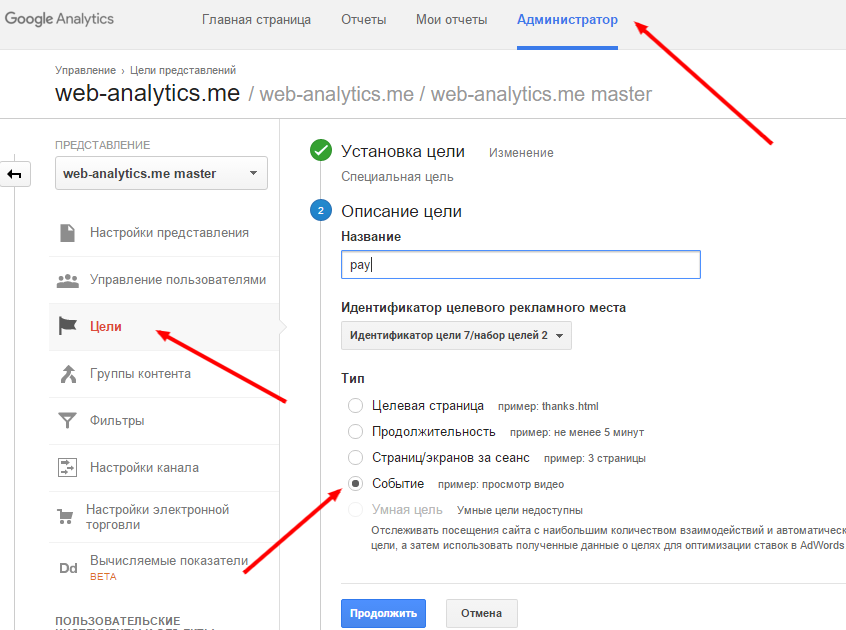Click the back arrow button in sidebar
Image resolution: width=846 pixels, height=630 pixels.
(15, 174)
